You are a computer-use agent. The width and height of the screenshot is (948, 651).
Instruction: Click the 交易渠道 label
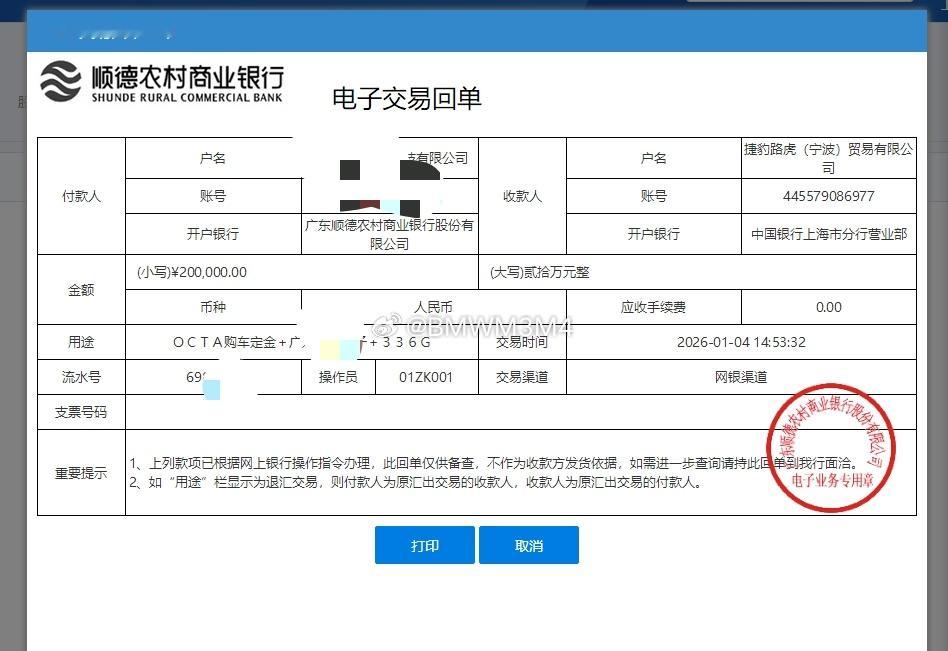[522, 377]
